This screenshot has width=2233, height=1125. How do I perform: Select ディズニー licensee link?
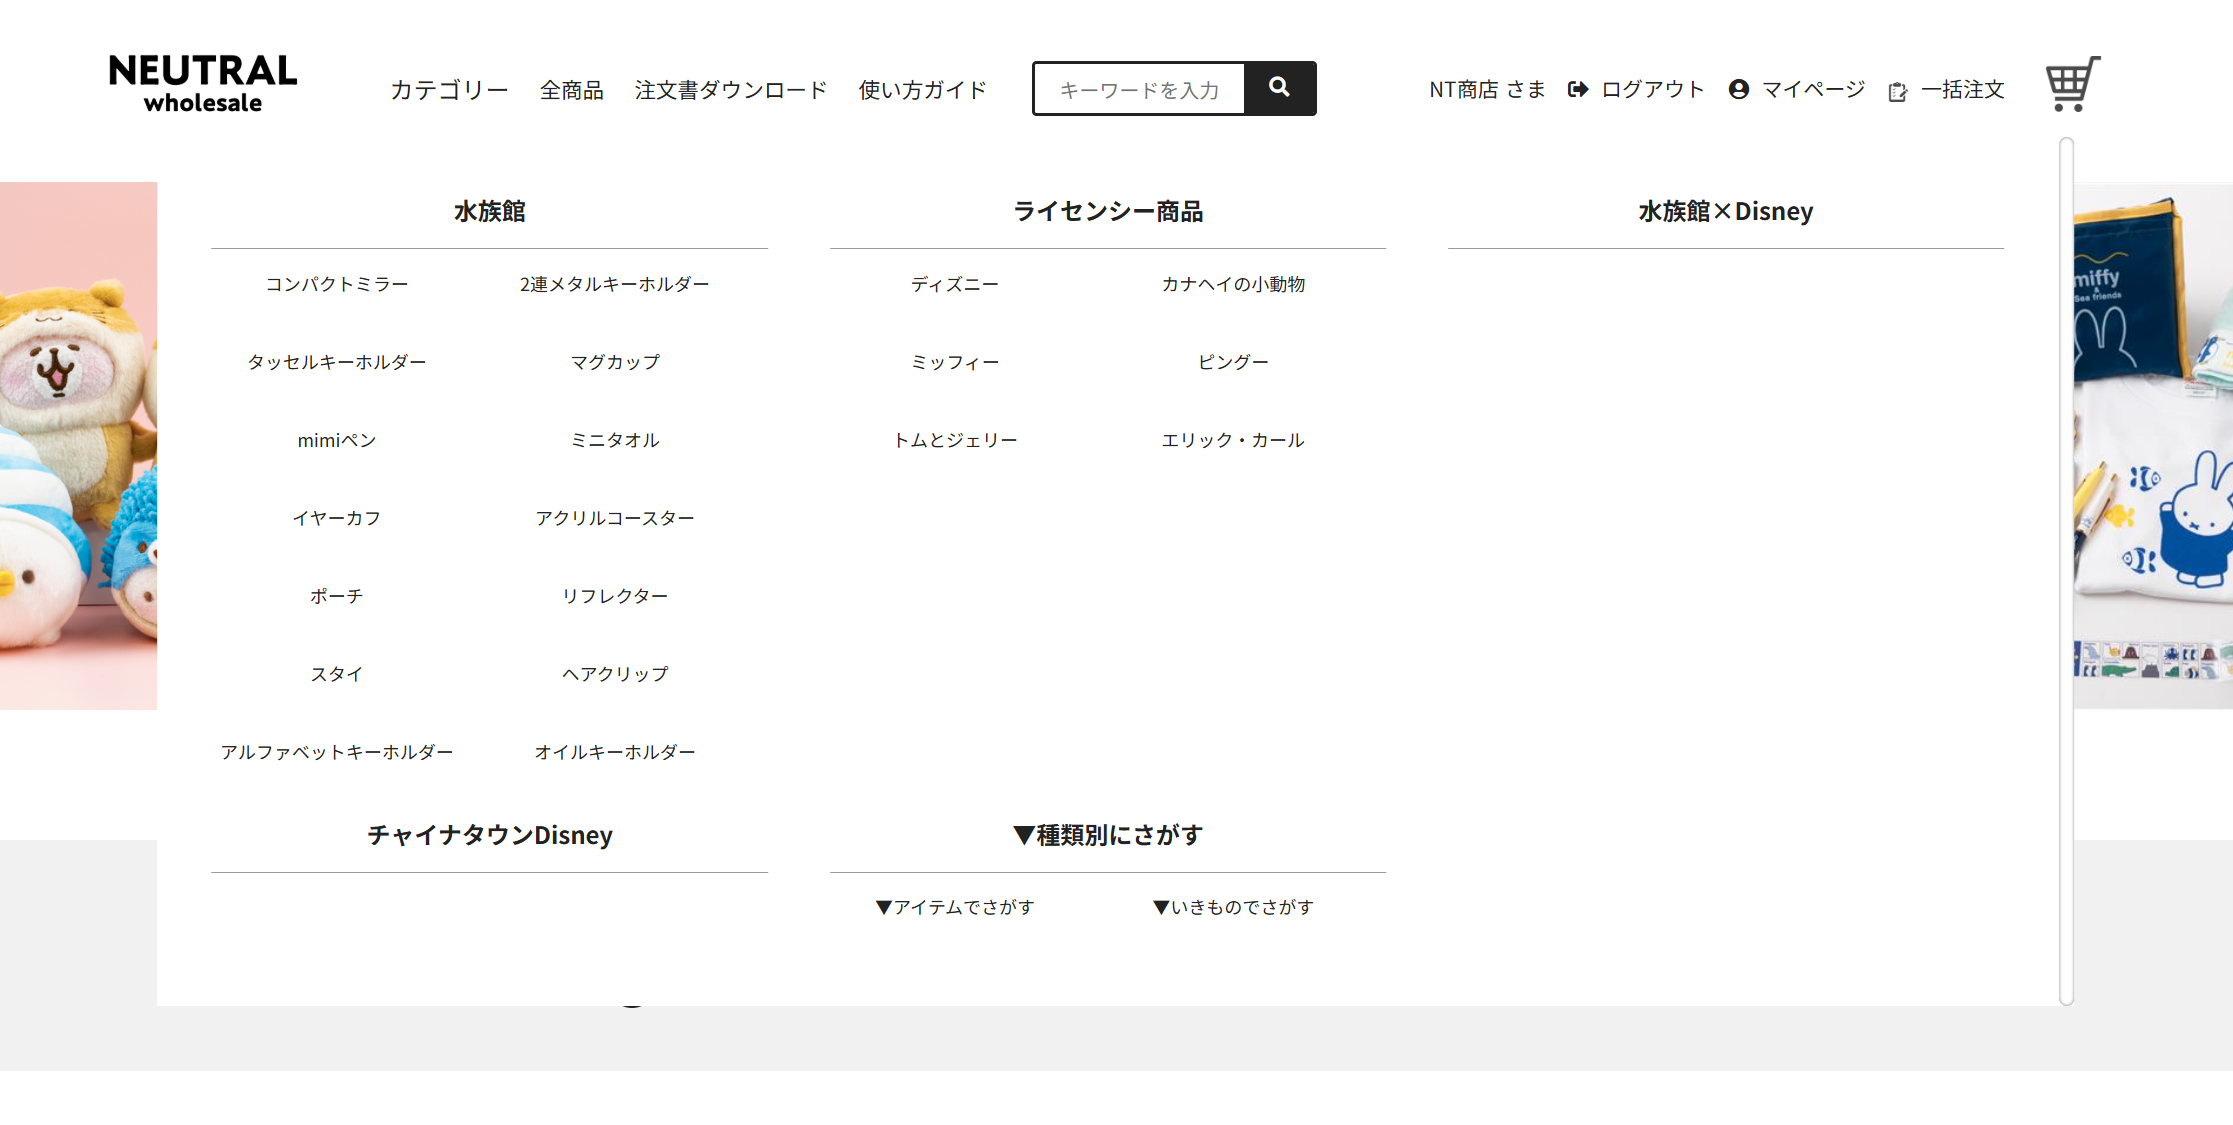pos(955,284)
